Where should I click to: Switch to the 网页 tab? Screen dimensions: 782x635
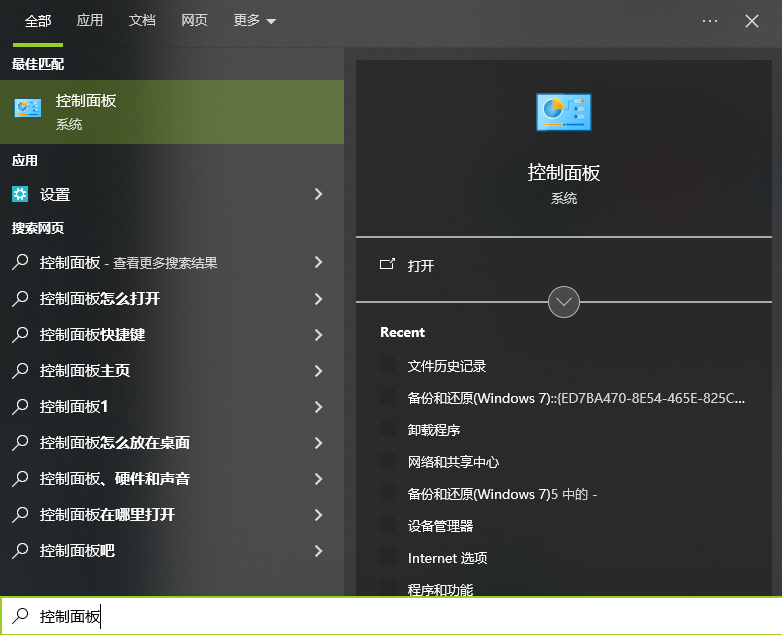[x=194, y=20]
